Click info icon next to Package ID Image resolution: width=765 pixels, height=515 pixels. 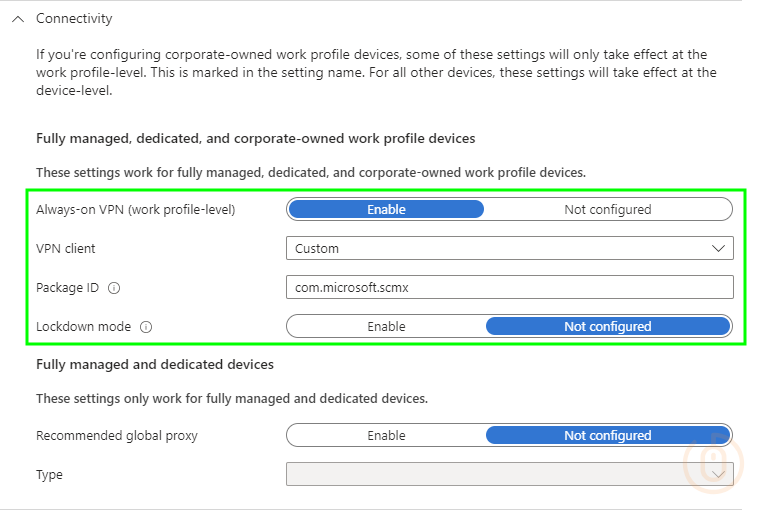pos(114,288)
